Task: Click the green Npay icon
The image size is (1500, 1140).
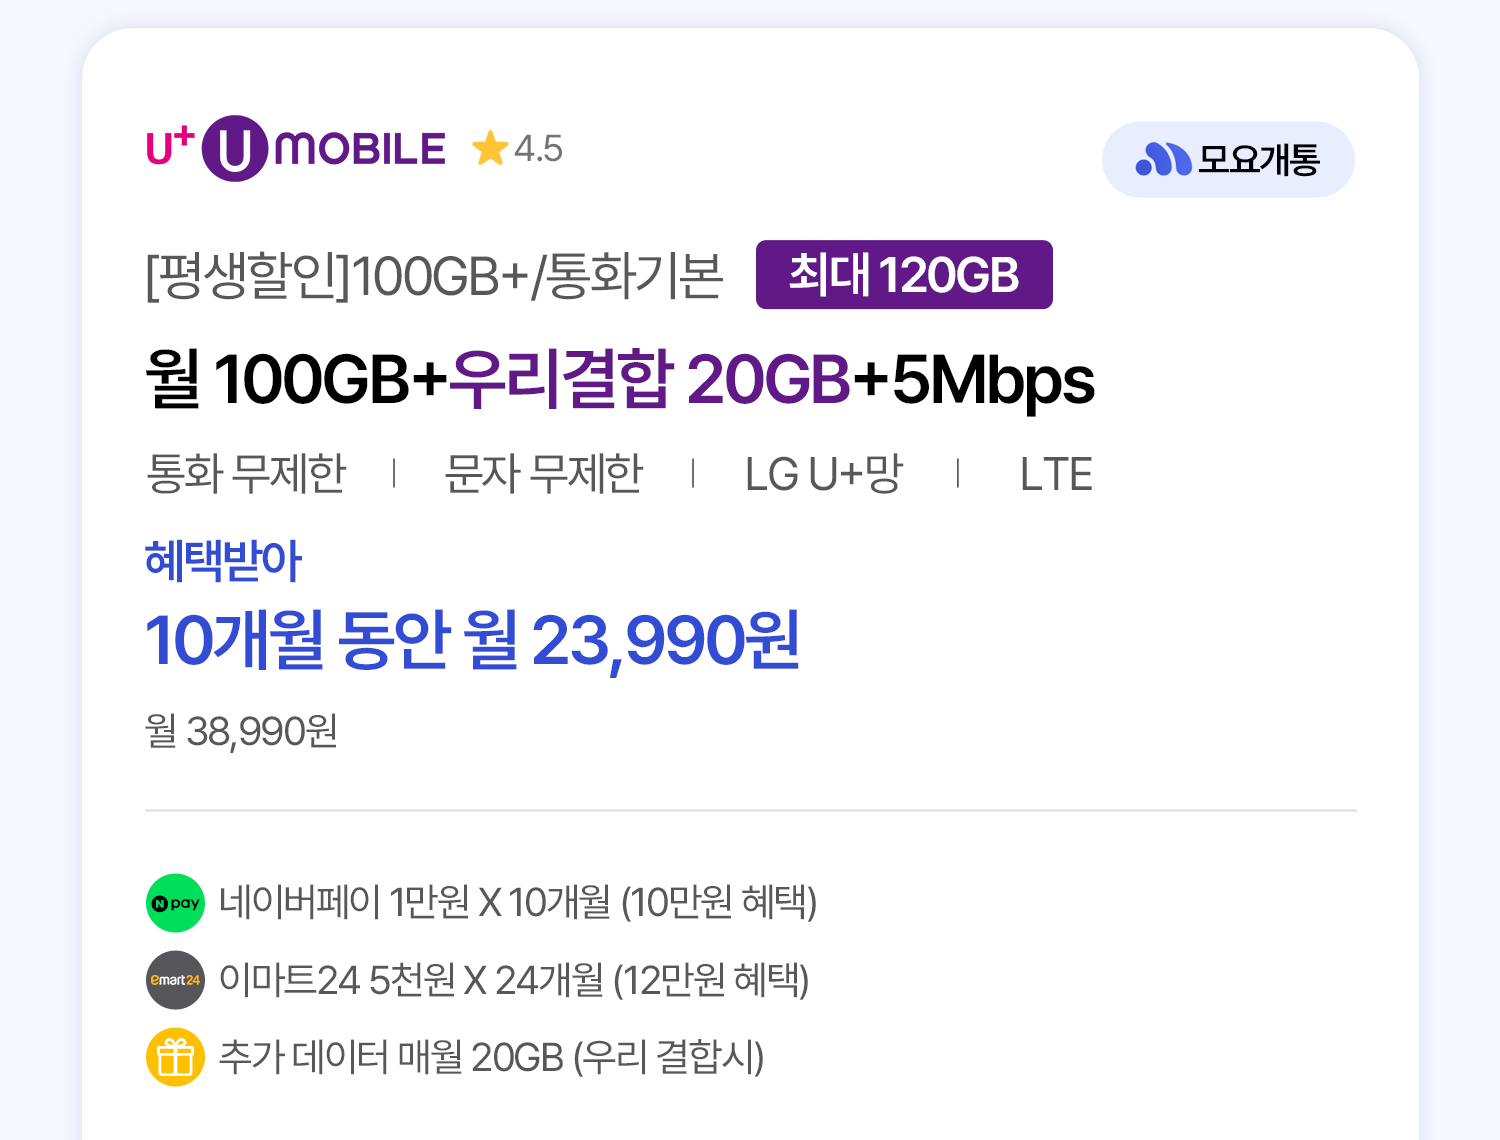Action: click(175, 903)
